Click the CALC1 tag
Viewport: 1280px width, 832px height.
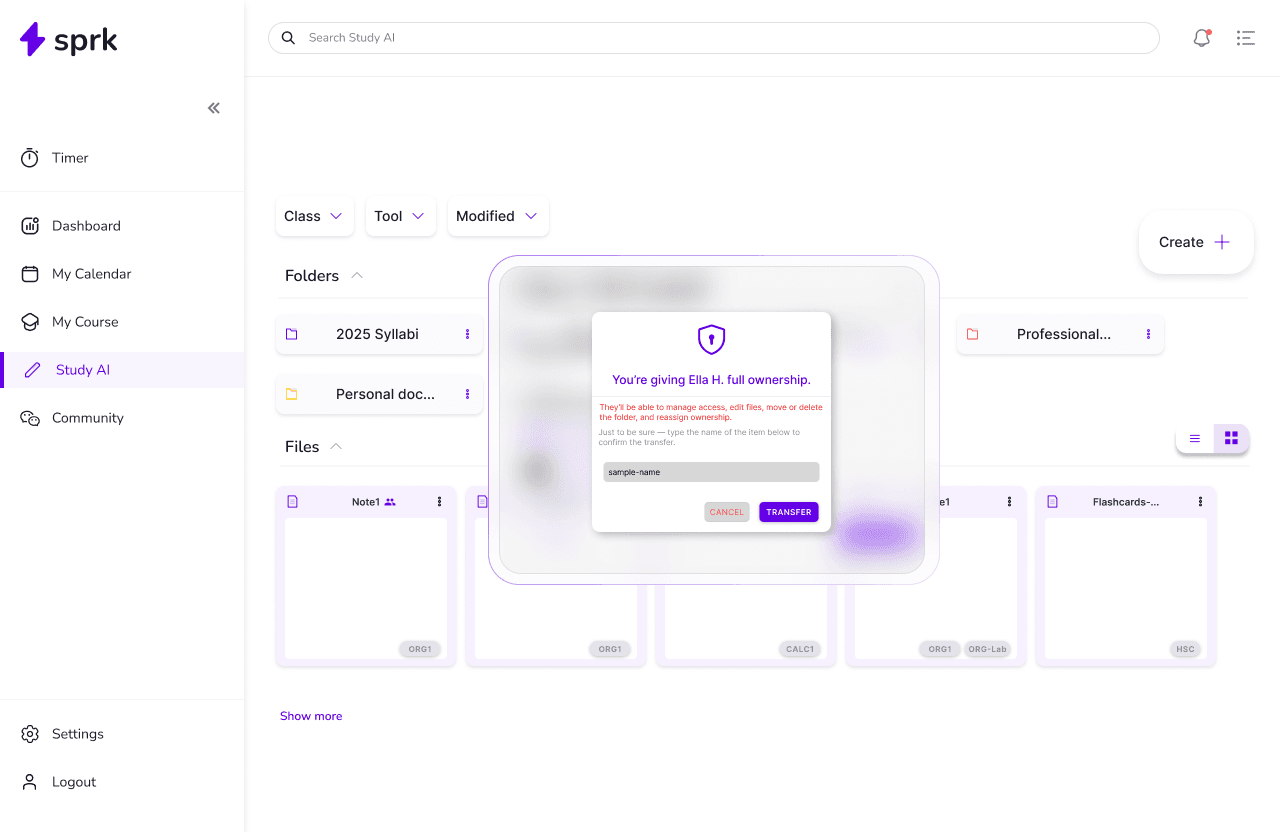coord(800,649)
